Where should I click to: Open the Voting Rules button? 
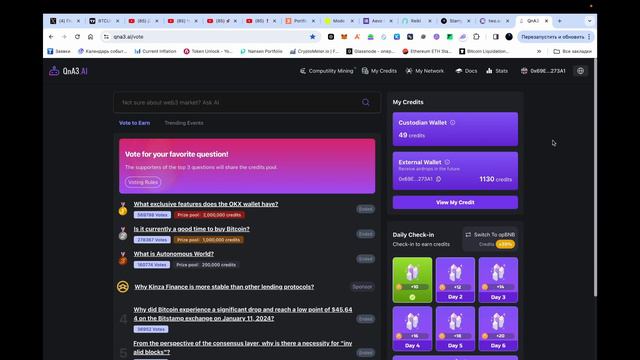[143, 182]
